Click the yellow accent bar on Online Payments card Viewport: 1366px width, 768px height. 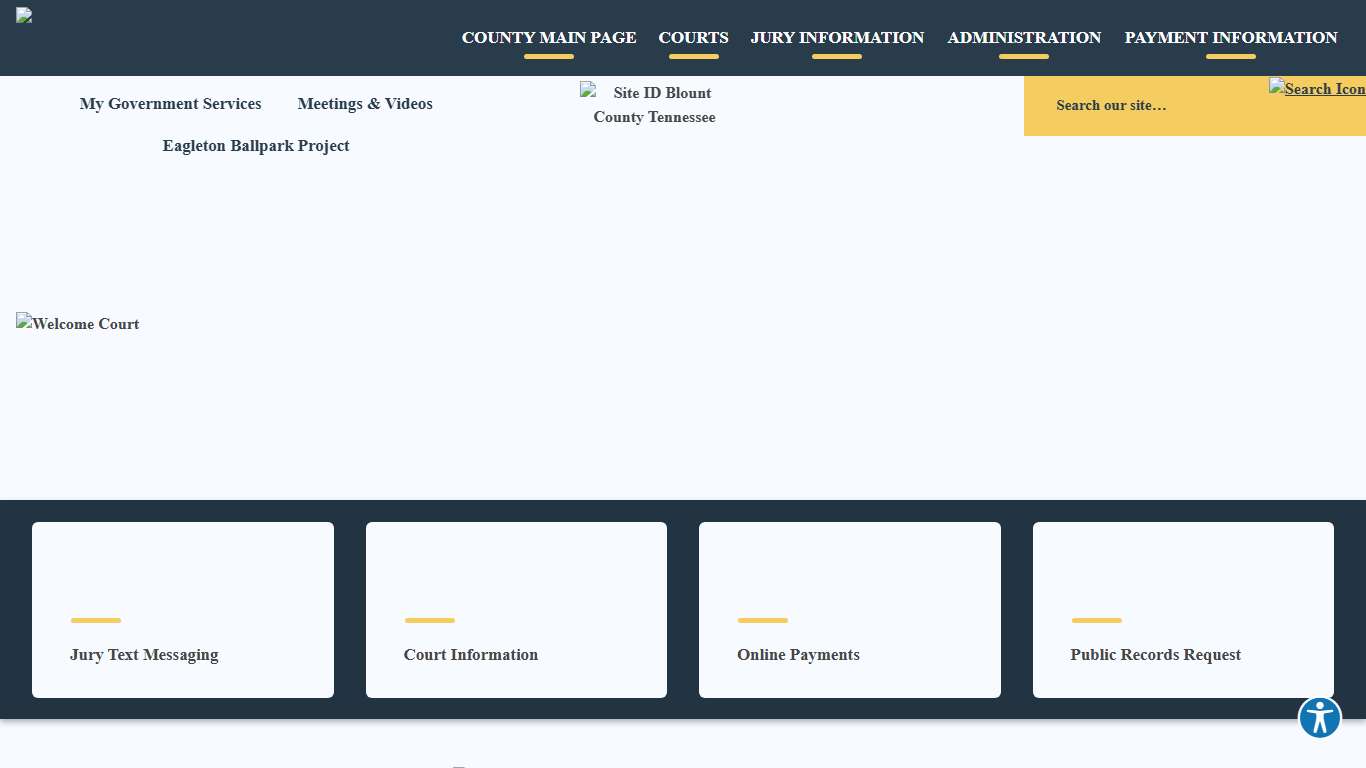click(762, 620)
